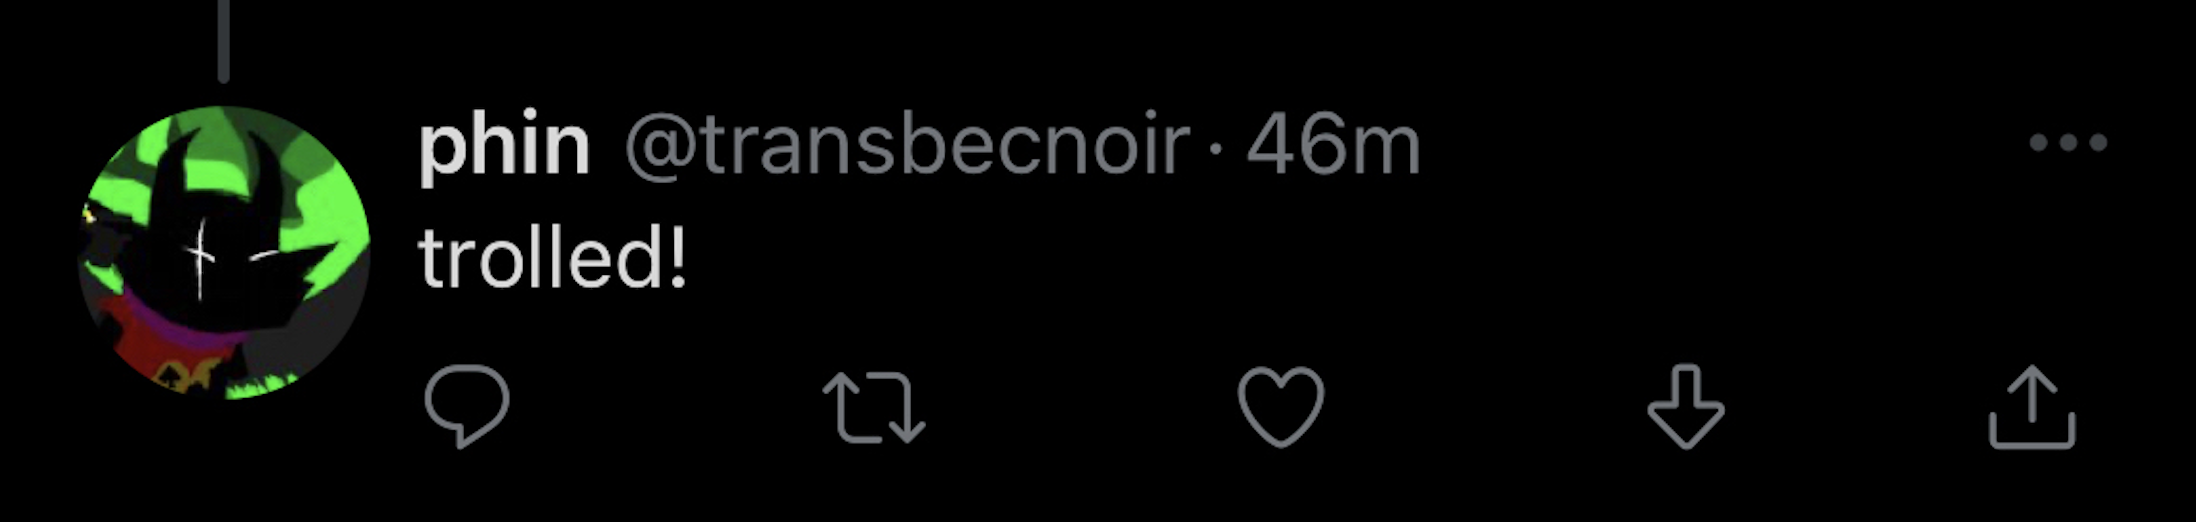Image resolution: width=2196 pixels, height=522 pixels.
Task: Favorite the "trolled!" tweet using the heart outline
Action: tap(1281, 406)
